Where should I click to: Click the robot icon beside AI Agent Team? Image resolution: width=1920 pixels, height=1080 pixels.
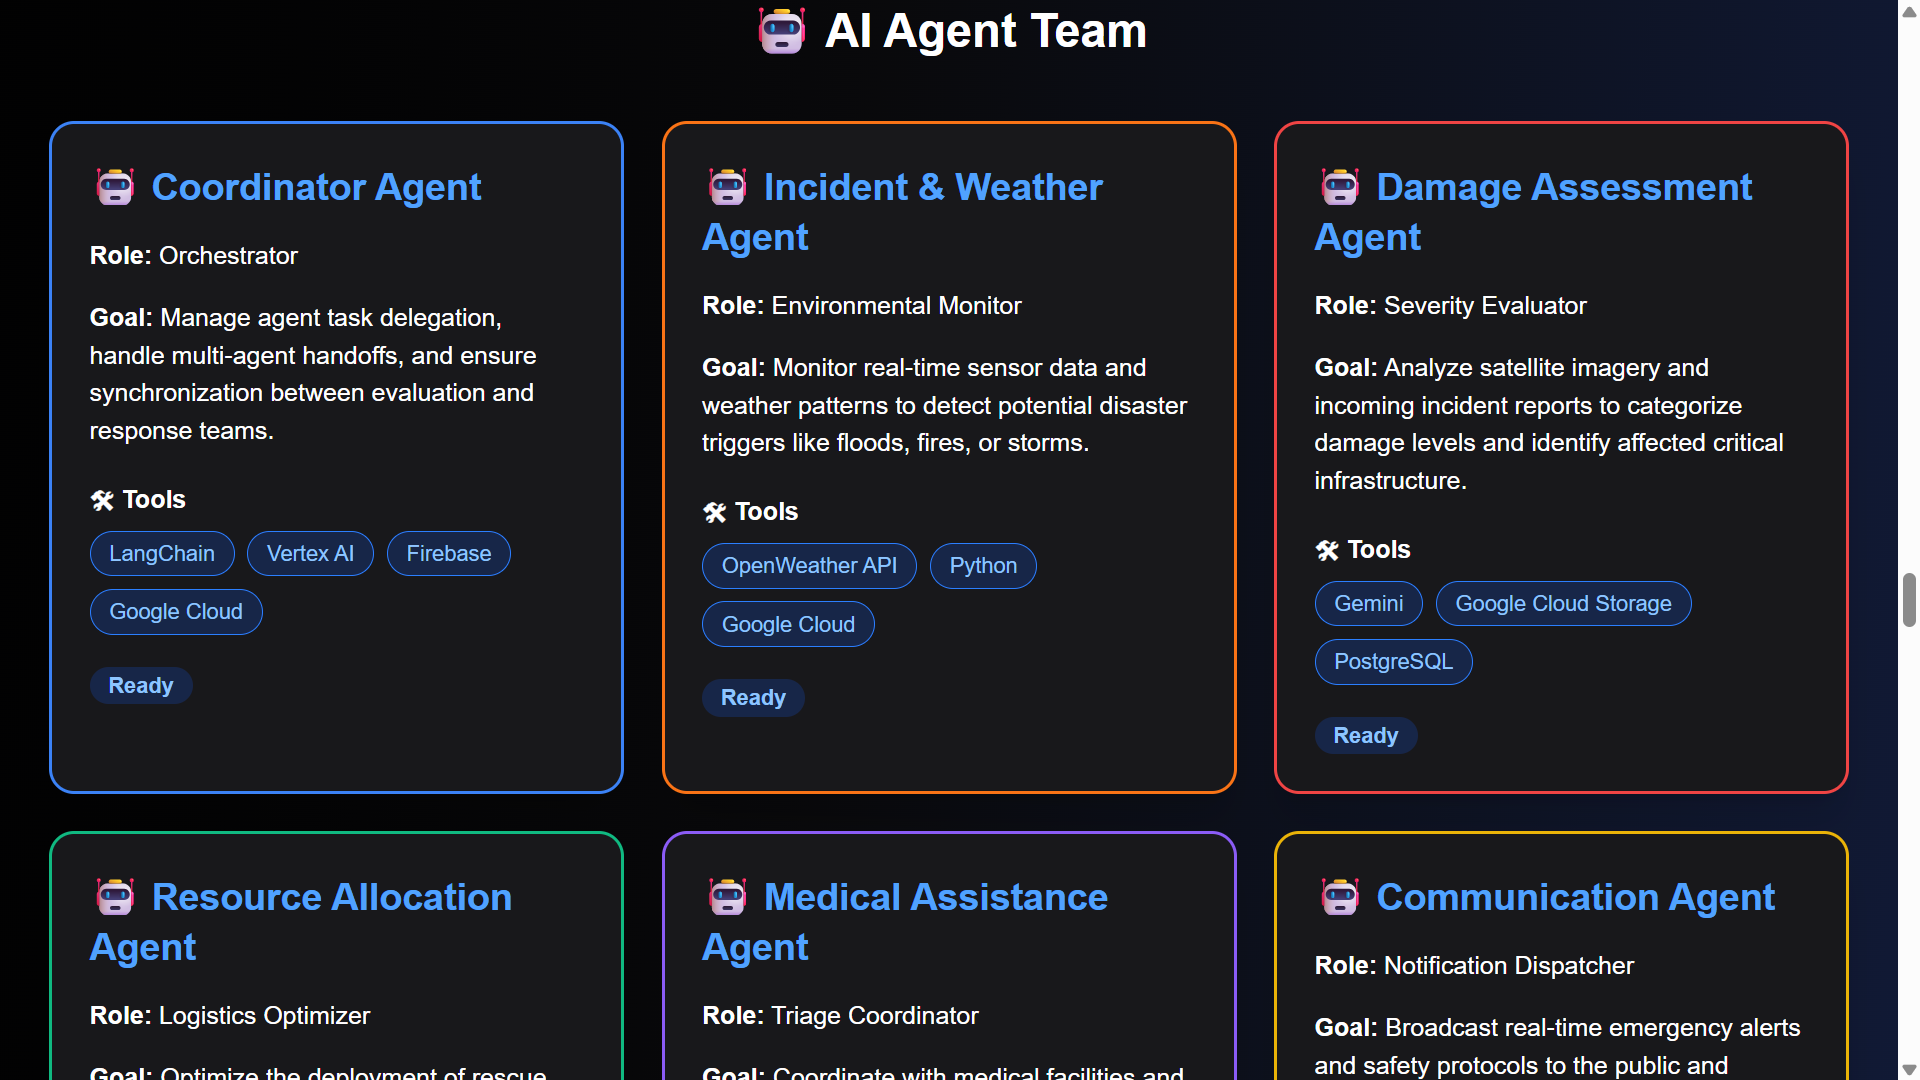click(781, 31)
